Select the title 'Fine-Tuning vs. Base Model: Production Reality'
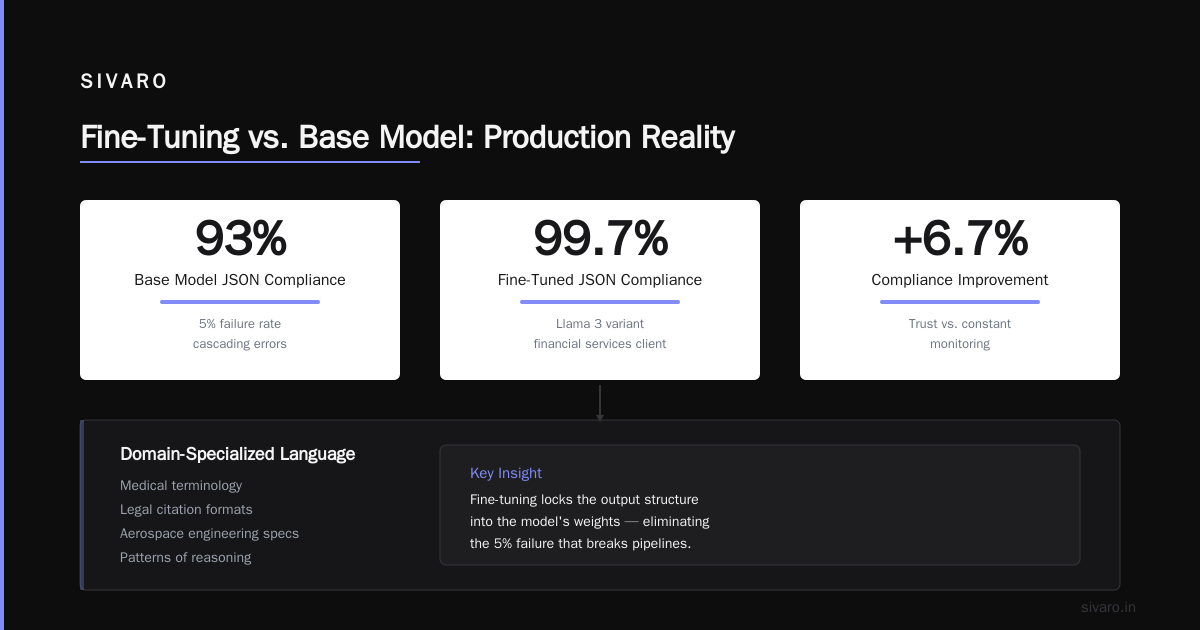 [407, 137]
